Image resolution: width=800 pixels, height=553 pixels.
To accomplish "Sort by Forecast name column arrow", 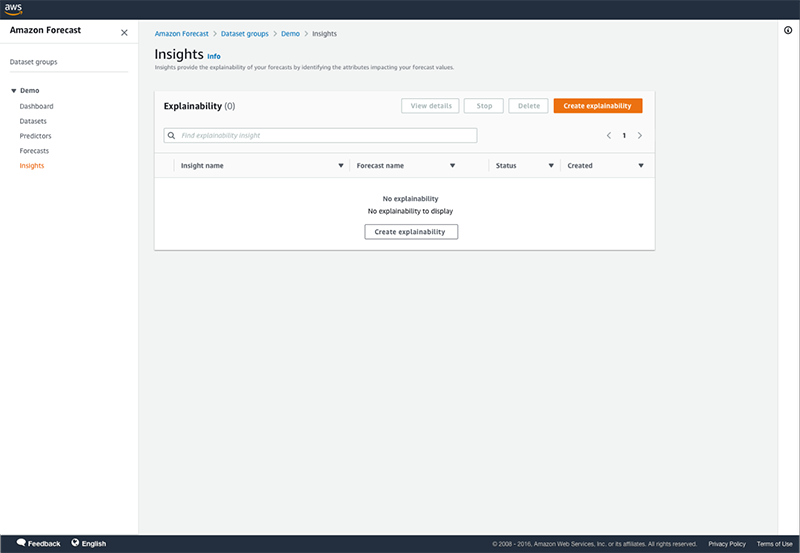I will click(452, 166).
